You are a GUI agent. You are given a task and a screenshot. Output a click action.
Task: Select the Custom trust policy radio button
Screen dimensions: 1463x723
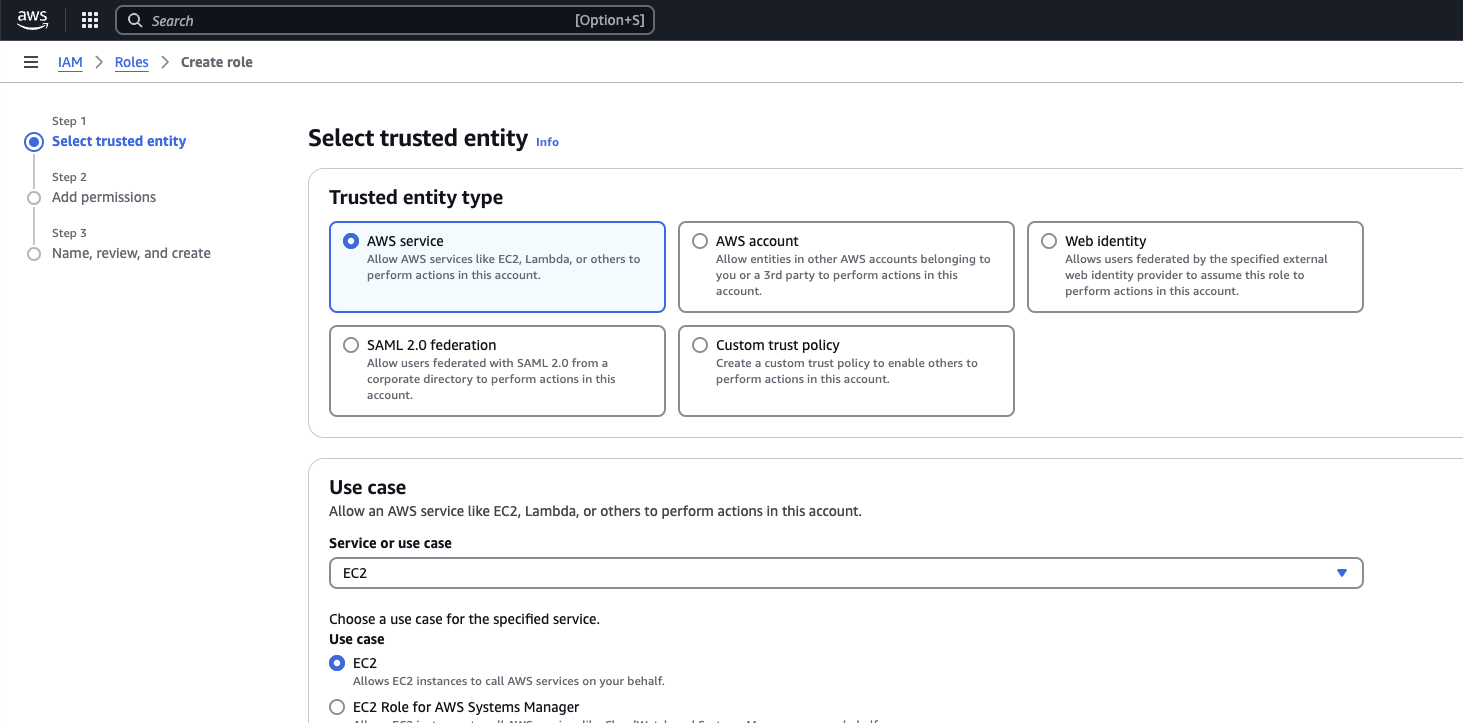tap(700, 345)
